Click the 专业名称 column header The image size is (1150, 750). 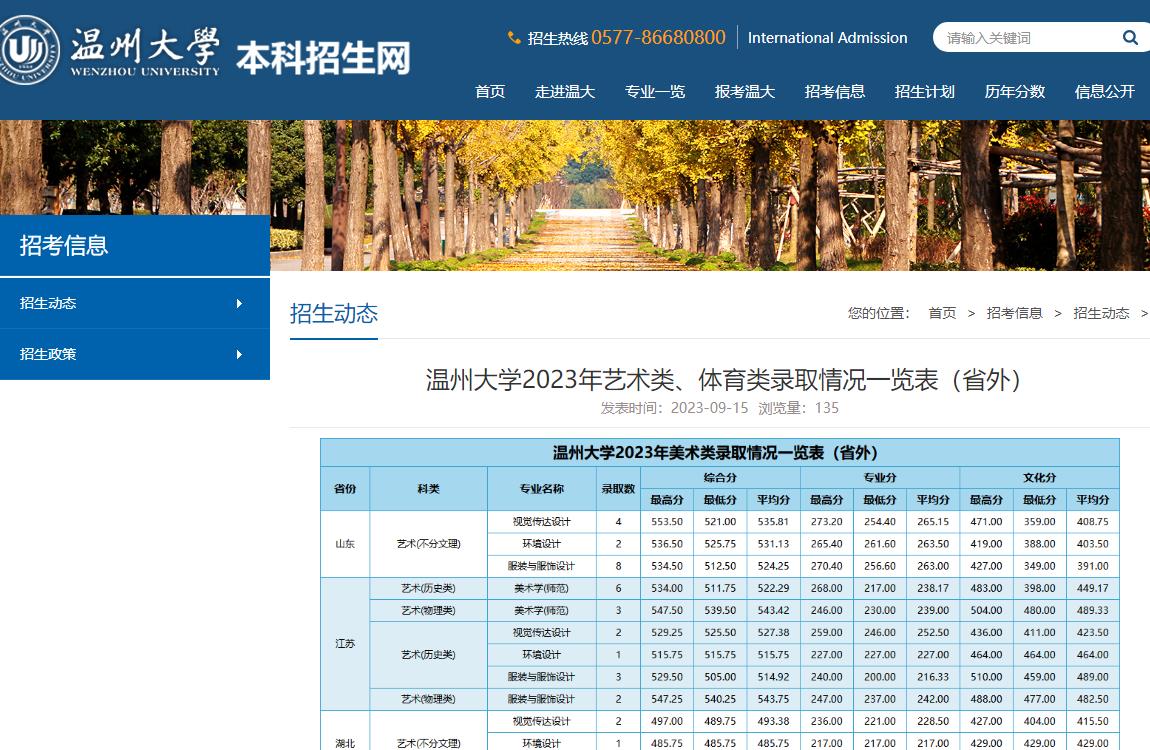tap(541, 488)
